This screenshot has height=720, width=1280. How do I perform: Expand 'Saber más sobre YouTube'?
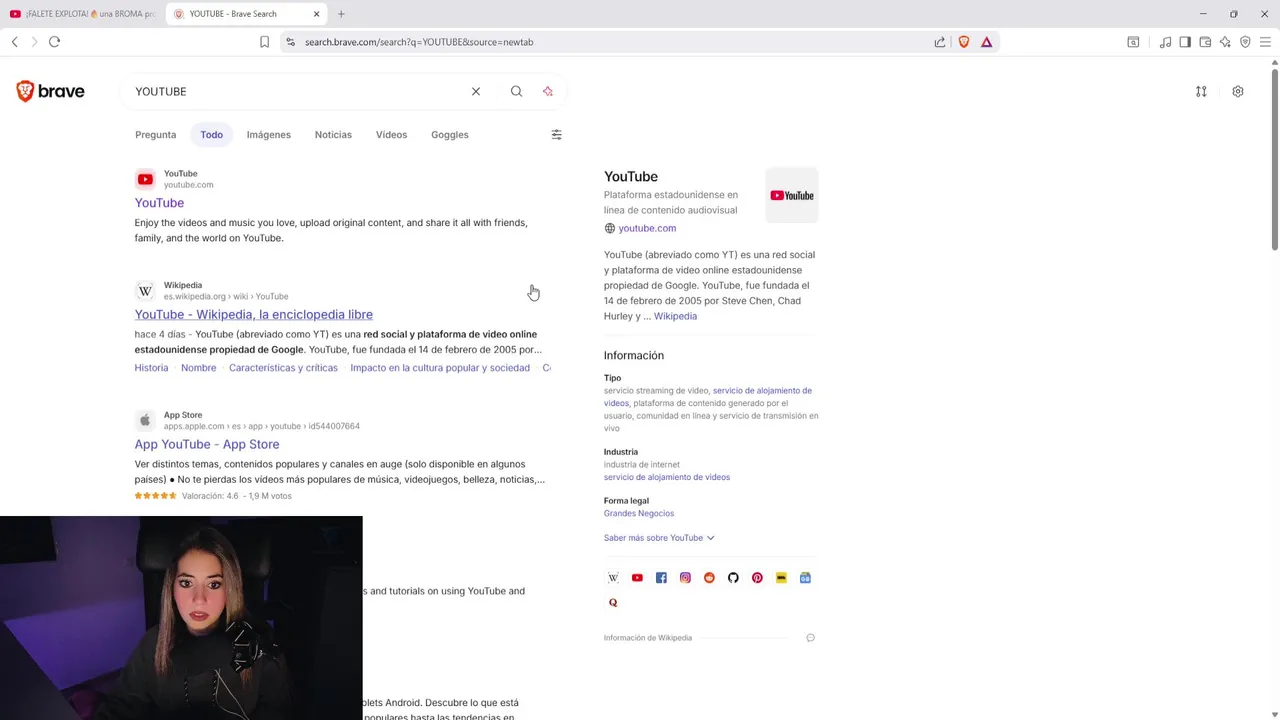click(659, 538)
